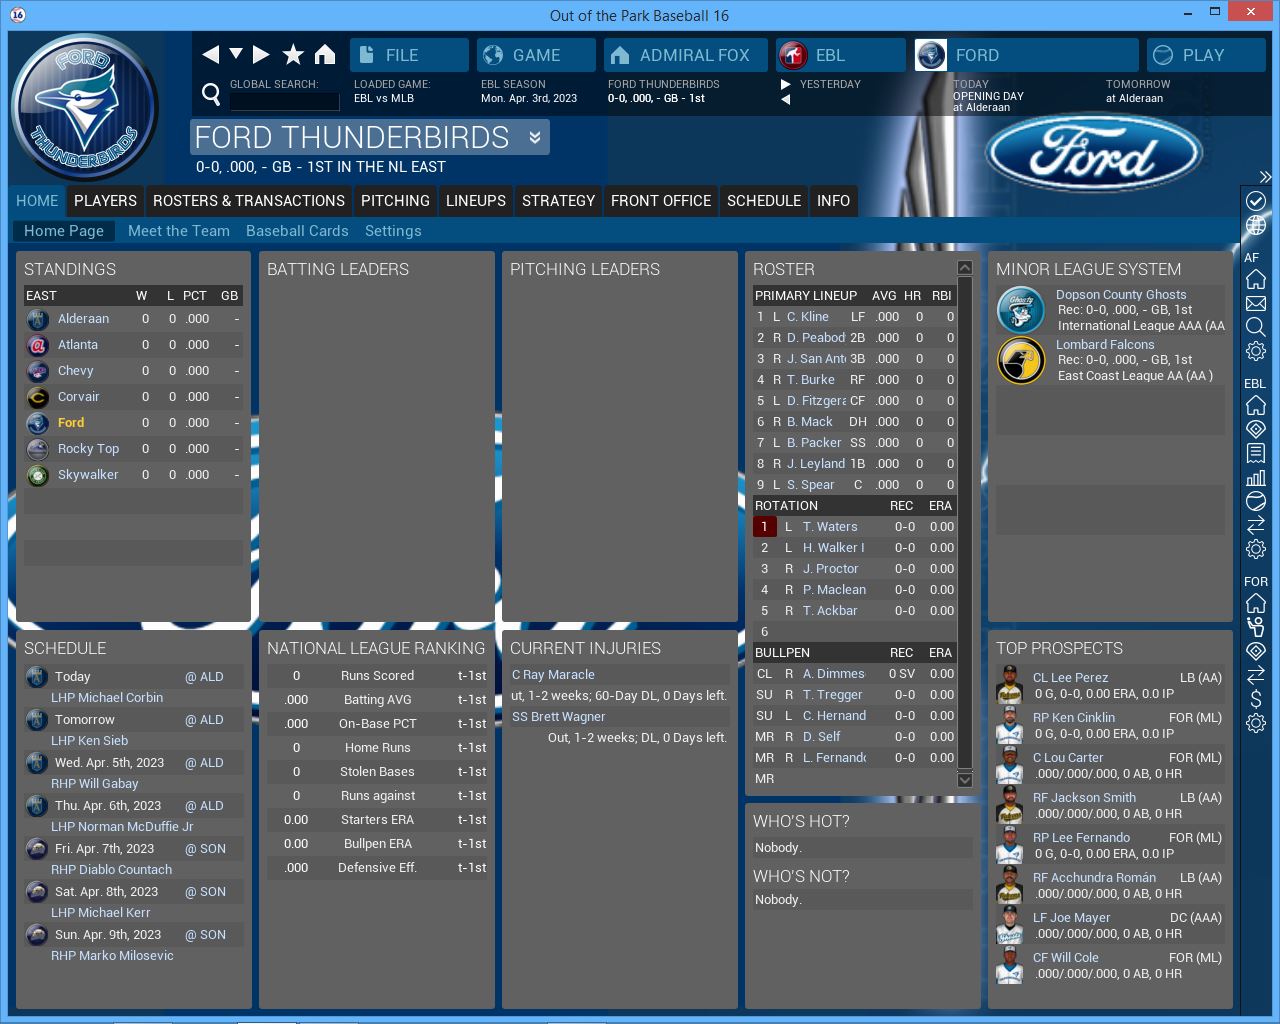Click the swap arrows icon under FOR
Screen dimensions: 1280x1024
(1256, 675)
